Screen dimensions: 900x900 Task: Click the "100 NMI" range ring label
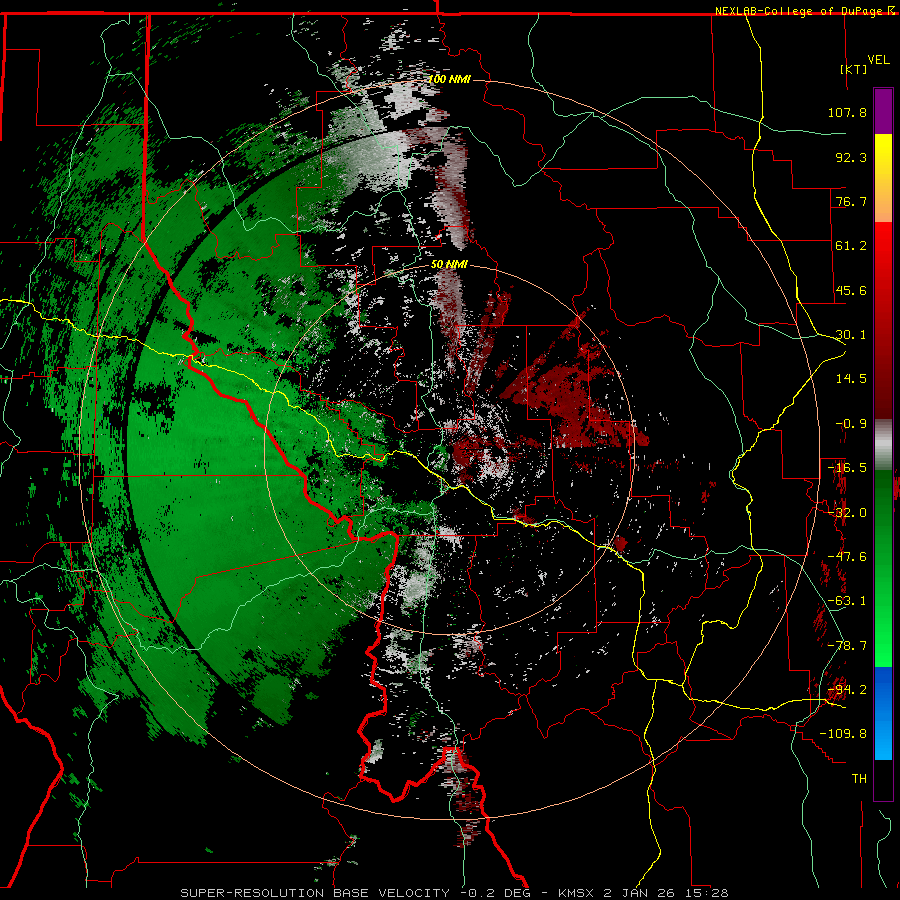[449, 79]
